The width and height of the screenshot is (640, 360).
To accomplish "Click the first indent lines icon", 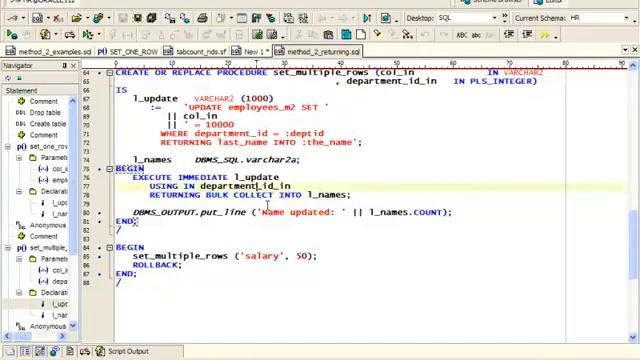I will [x=509, y=35].
